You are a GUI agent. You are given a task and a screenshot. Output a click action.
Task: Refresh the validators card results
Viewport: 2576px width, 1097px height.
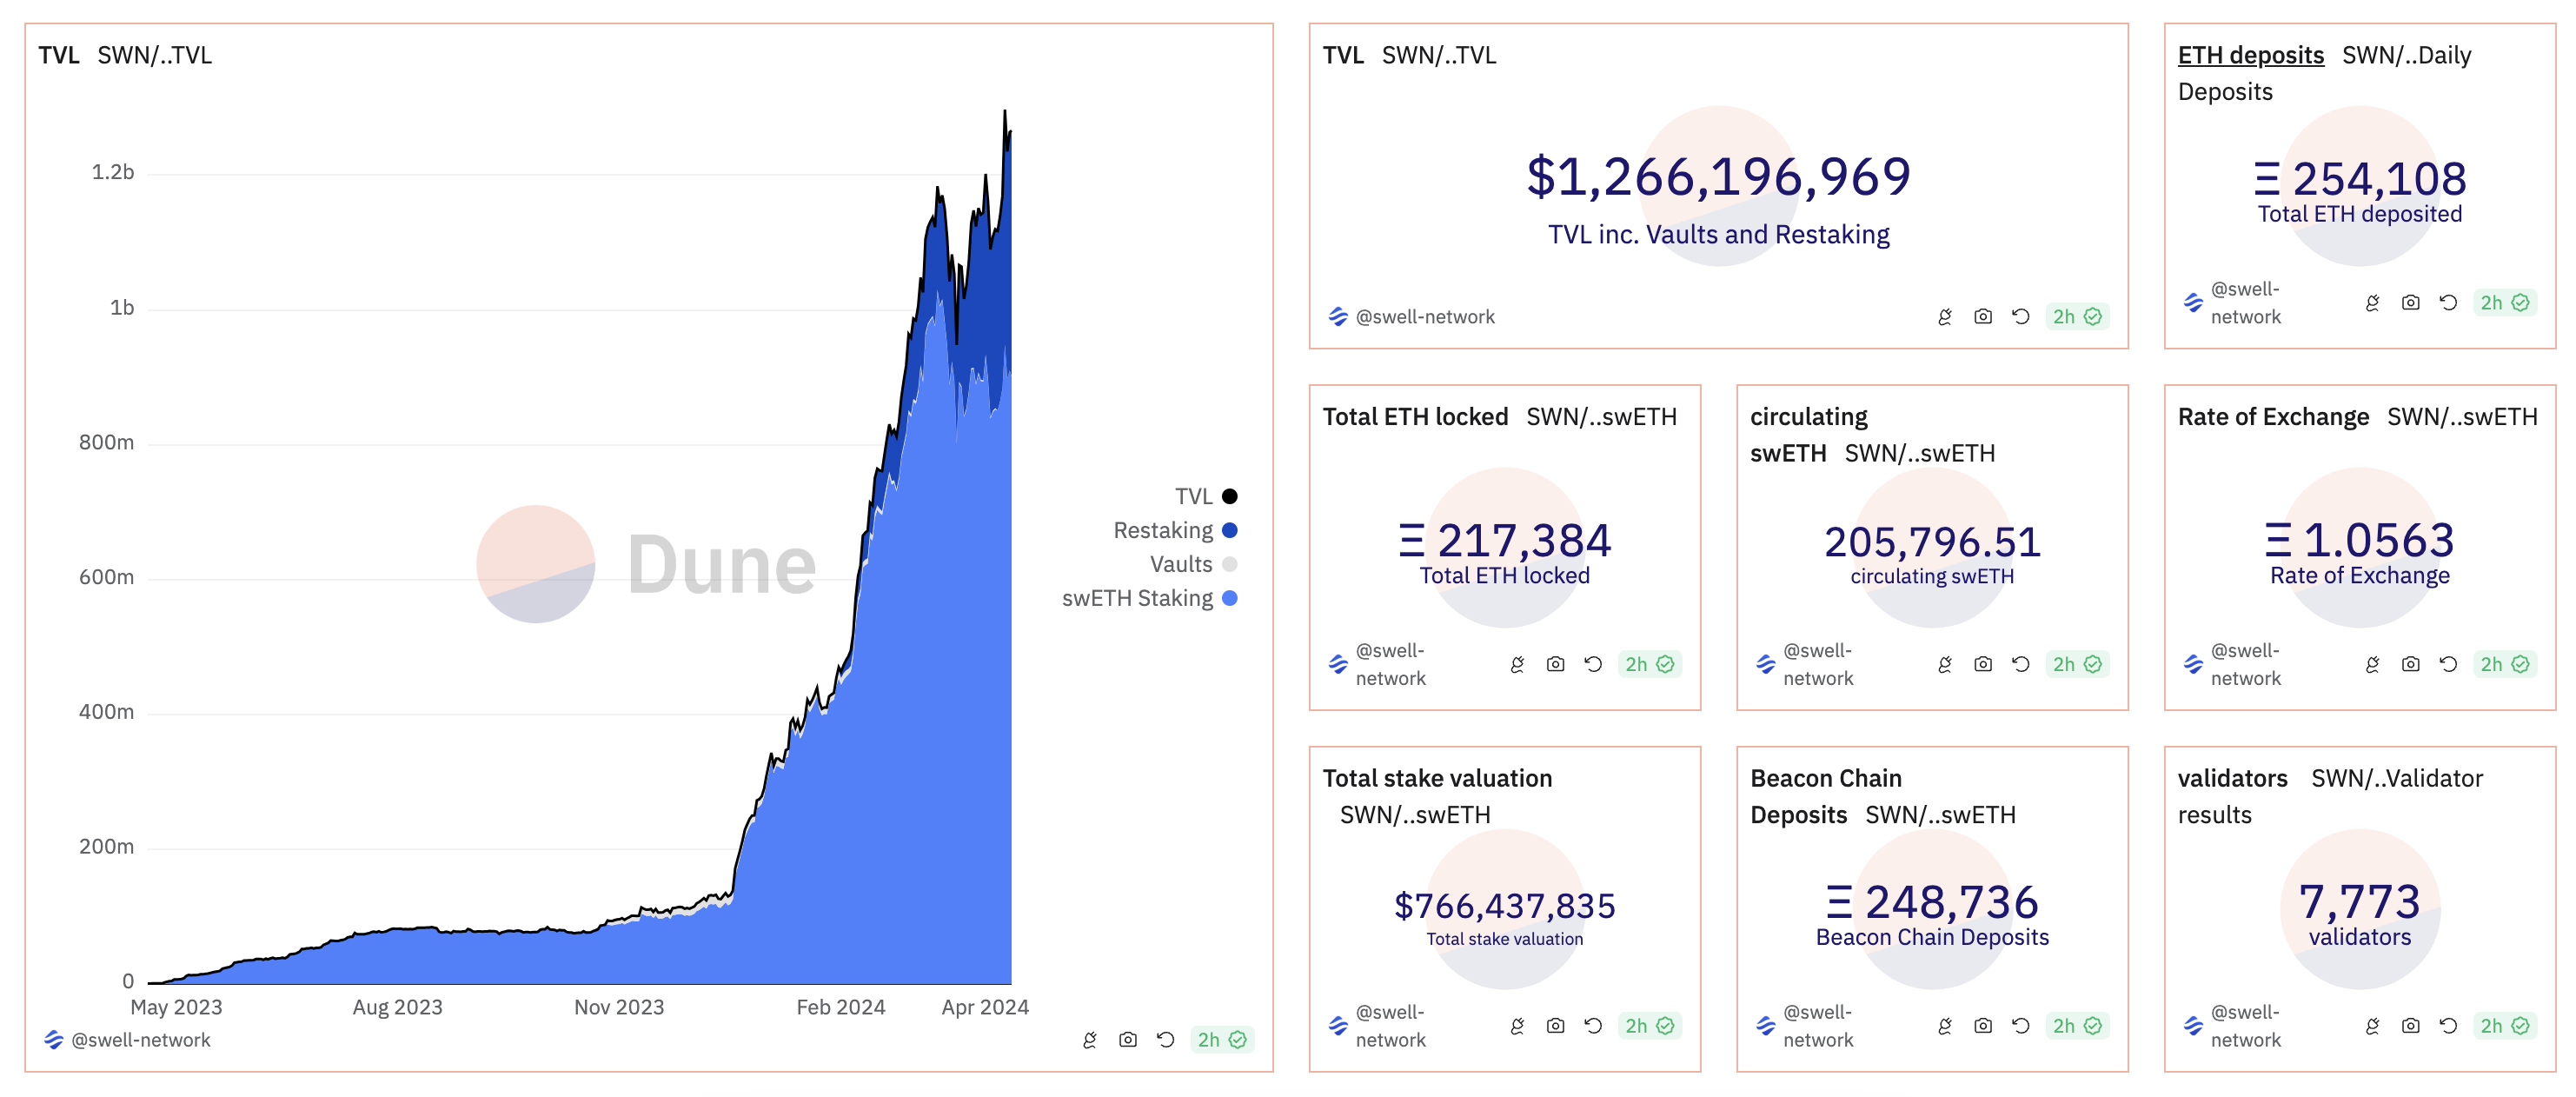point(2448,1026)
